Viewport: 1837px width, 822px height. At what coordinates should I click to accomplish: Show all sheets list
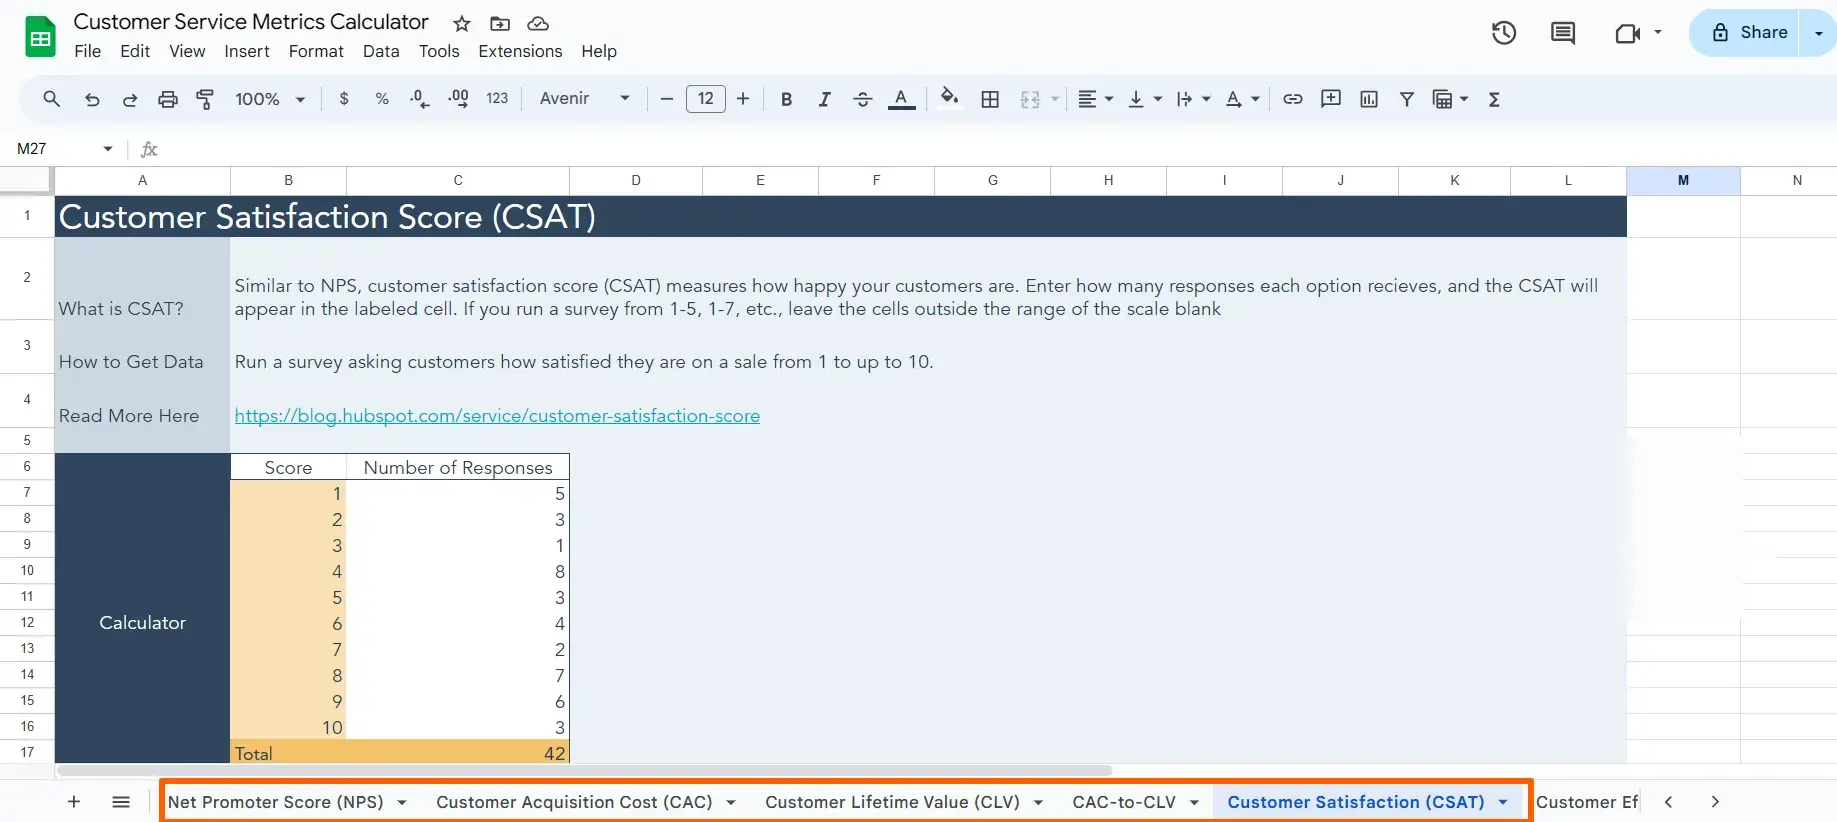click(x=121, y=802)
